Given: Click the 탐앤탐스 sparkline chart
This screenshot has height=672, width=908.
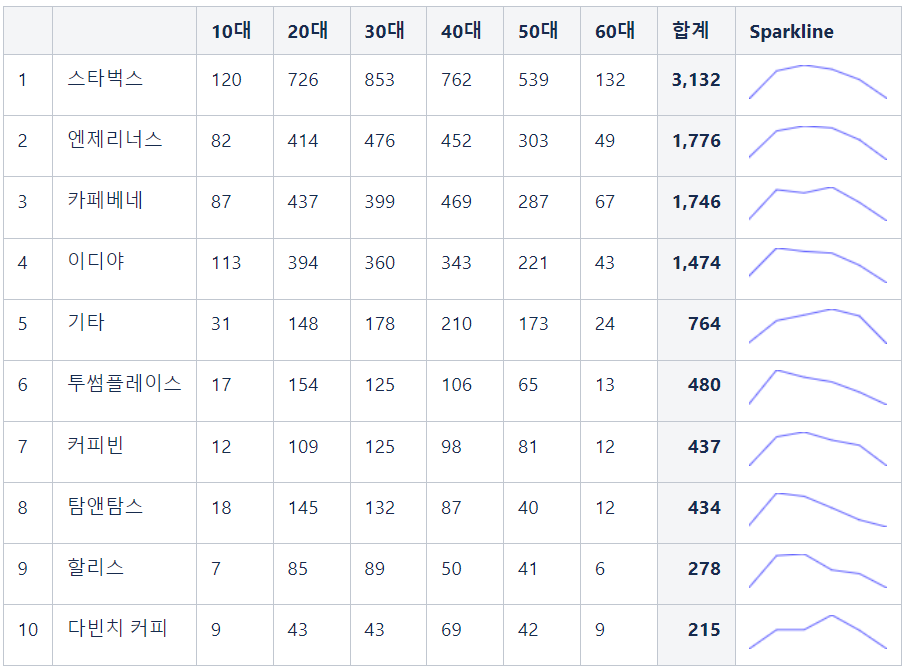Looking at the screenshot, I should (x=818, y=510).
